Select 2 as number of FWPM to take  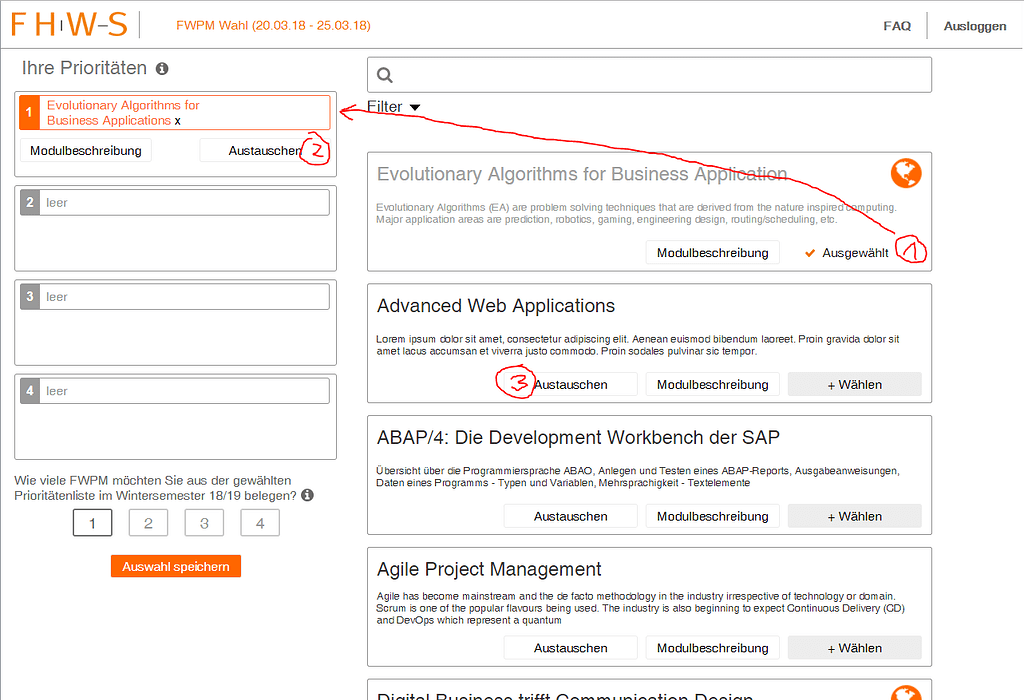[148, 522]
